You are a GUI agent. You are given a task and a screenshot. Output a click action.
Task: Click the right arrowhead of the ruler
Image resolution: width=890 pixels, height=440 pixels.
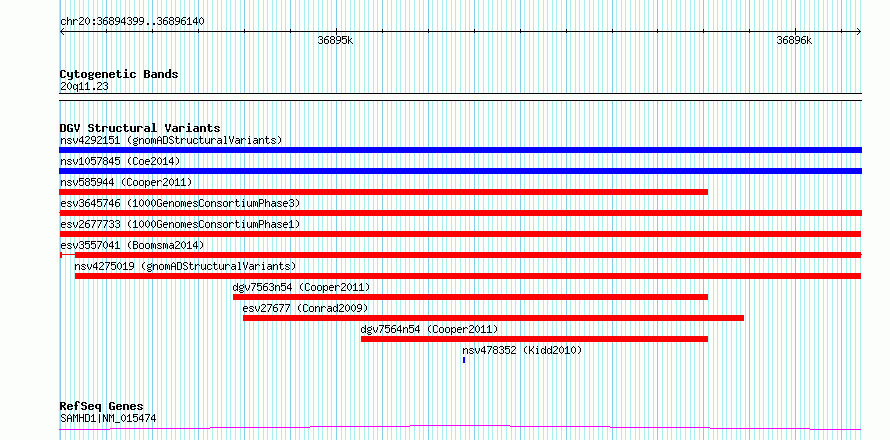859,32
